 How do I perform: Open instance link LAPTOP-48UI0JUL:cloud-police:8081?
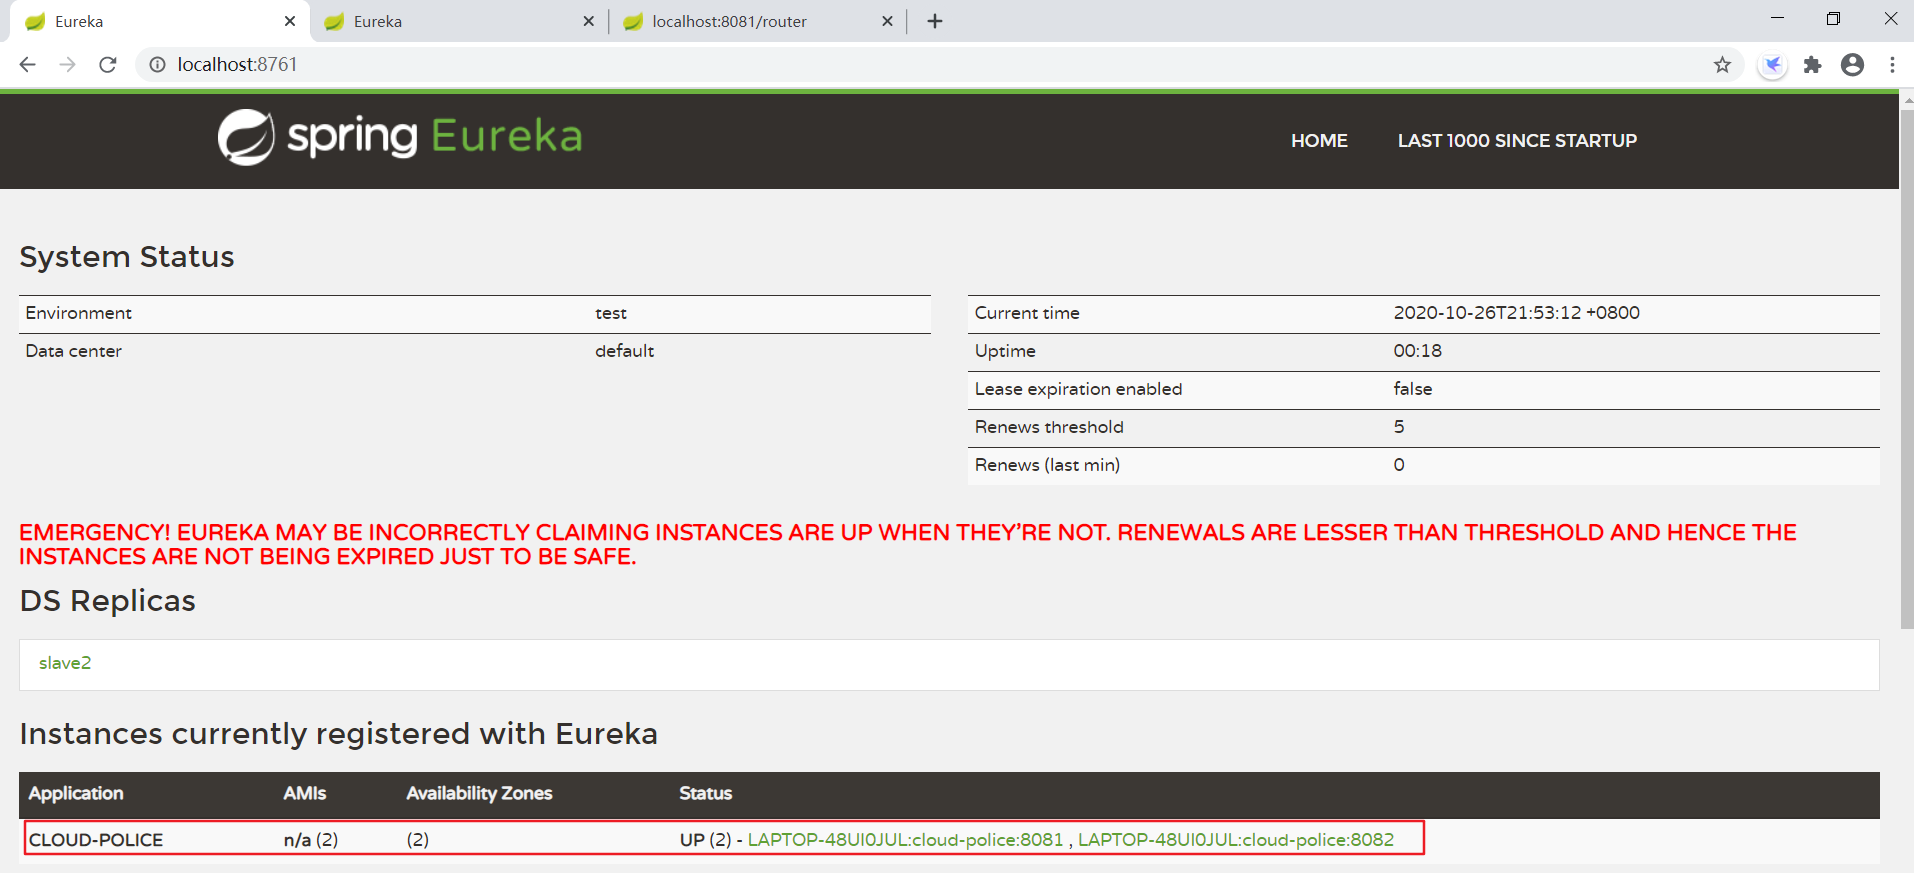pyautogui.click(x=905, y=840)
